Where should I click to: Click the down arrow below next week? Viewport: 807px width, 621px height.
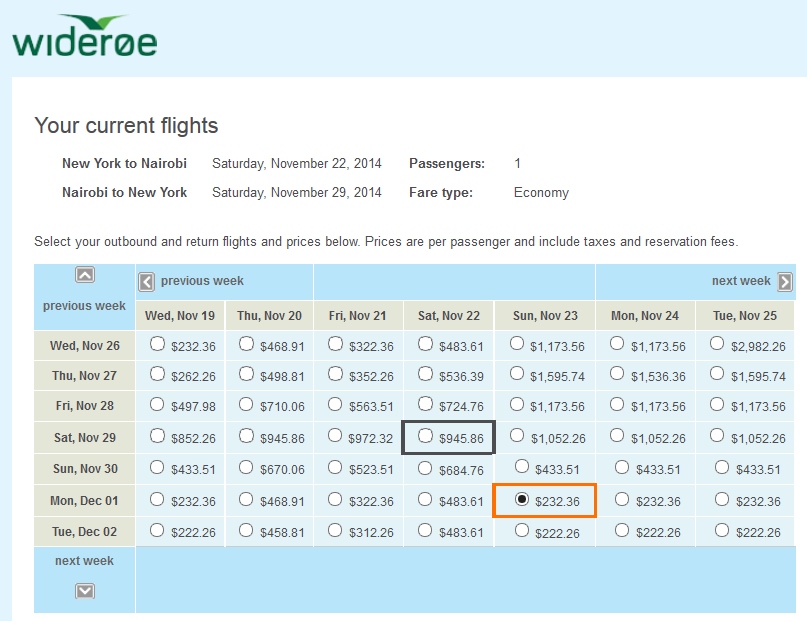85,591
